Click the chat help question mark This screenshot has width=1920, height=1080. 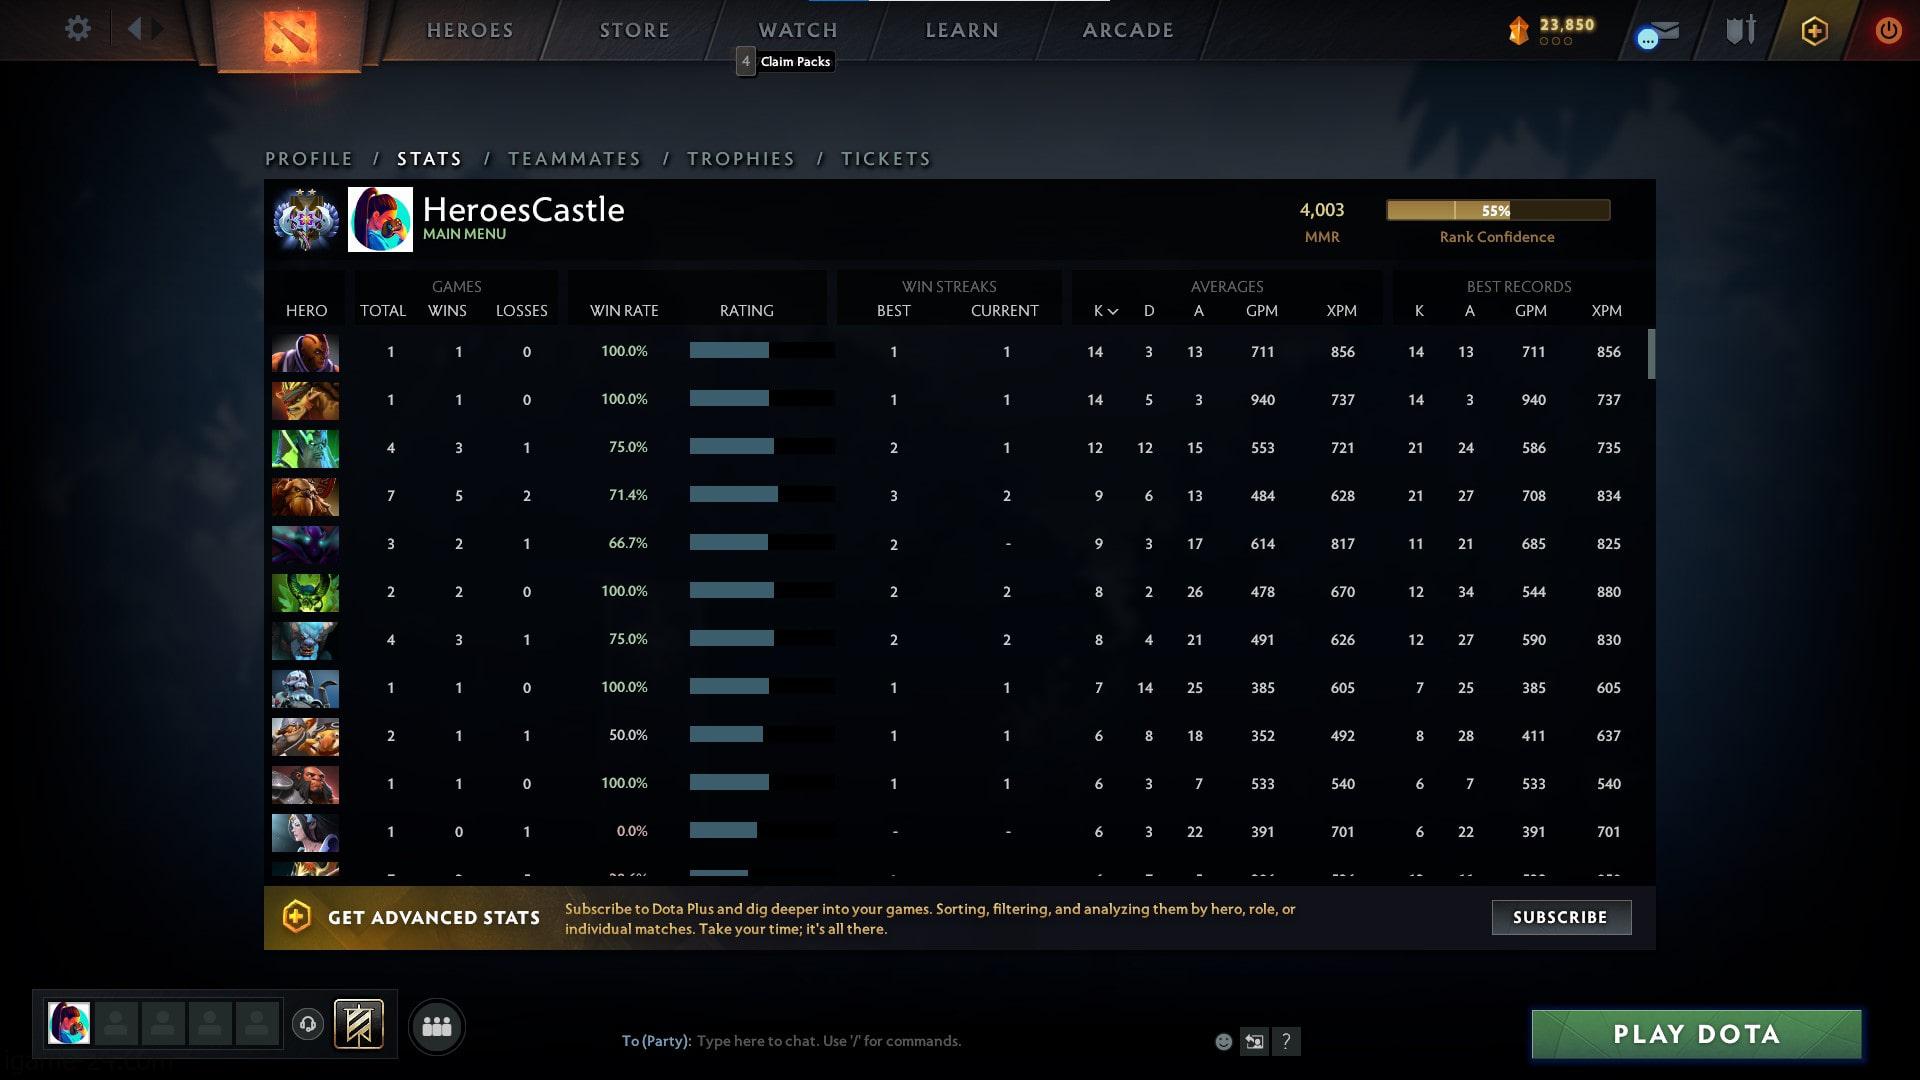click(x=1286, y=1041)
